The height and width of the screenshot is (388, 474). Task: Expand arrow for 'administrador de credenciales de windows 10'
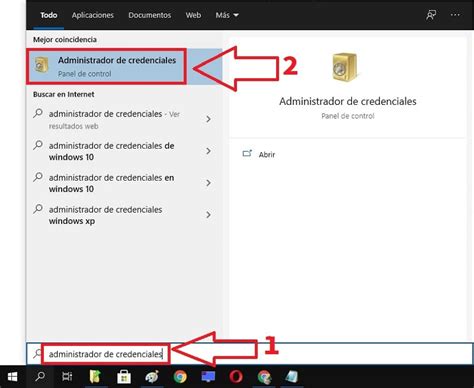pyautogui.click(x=208, y=151)
